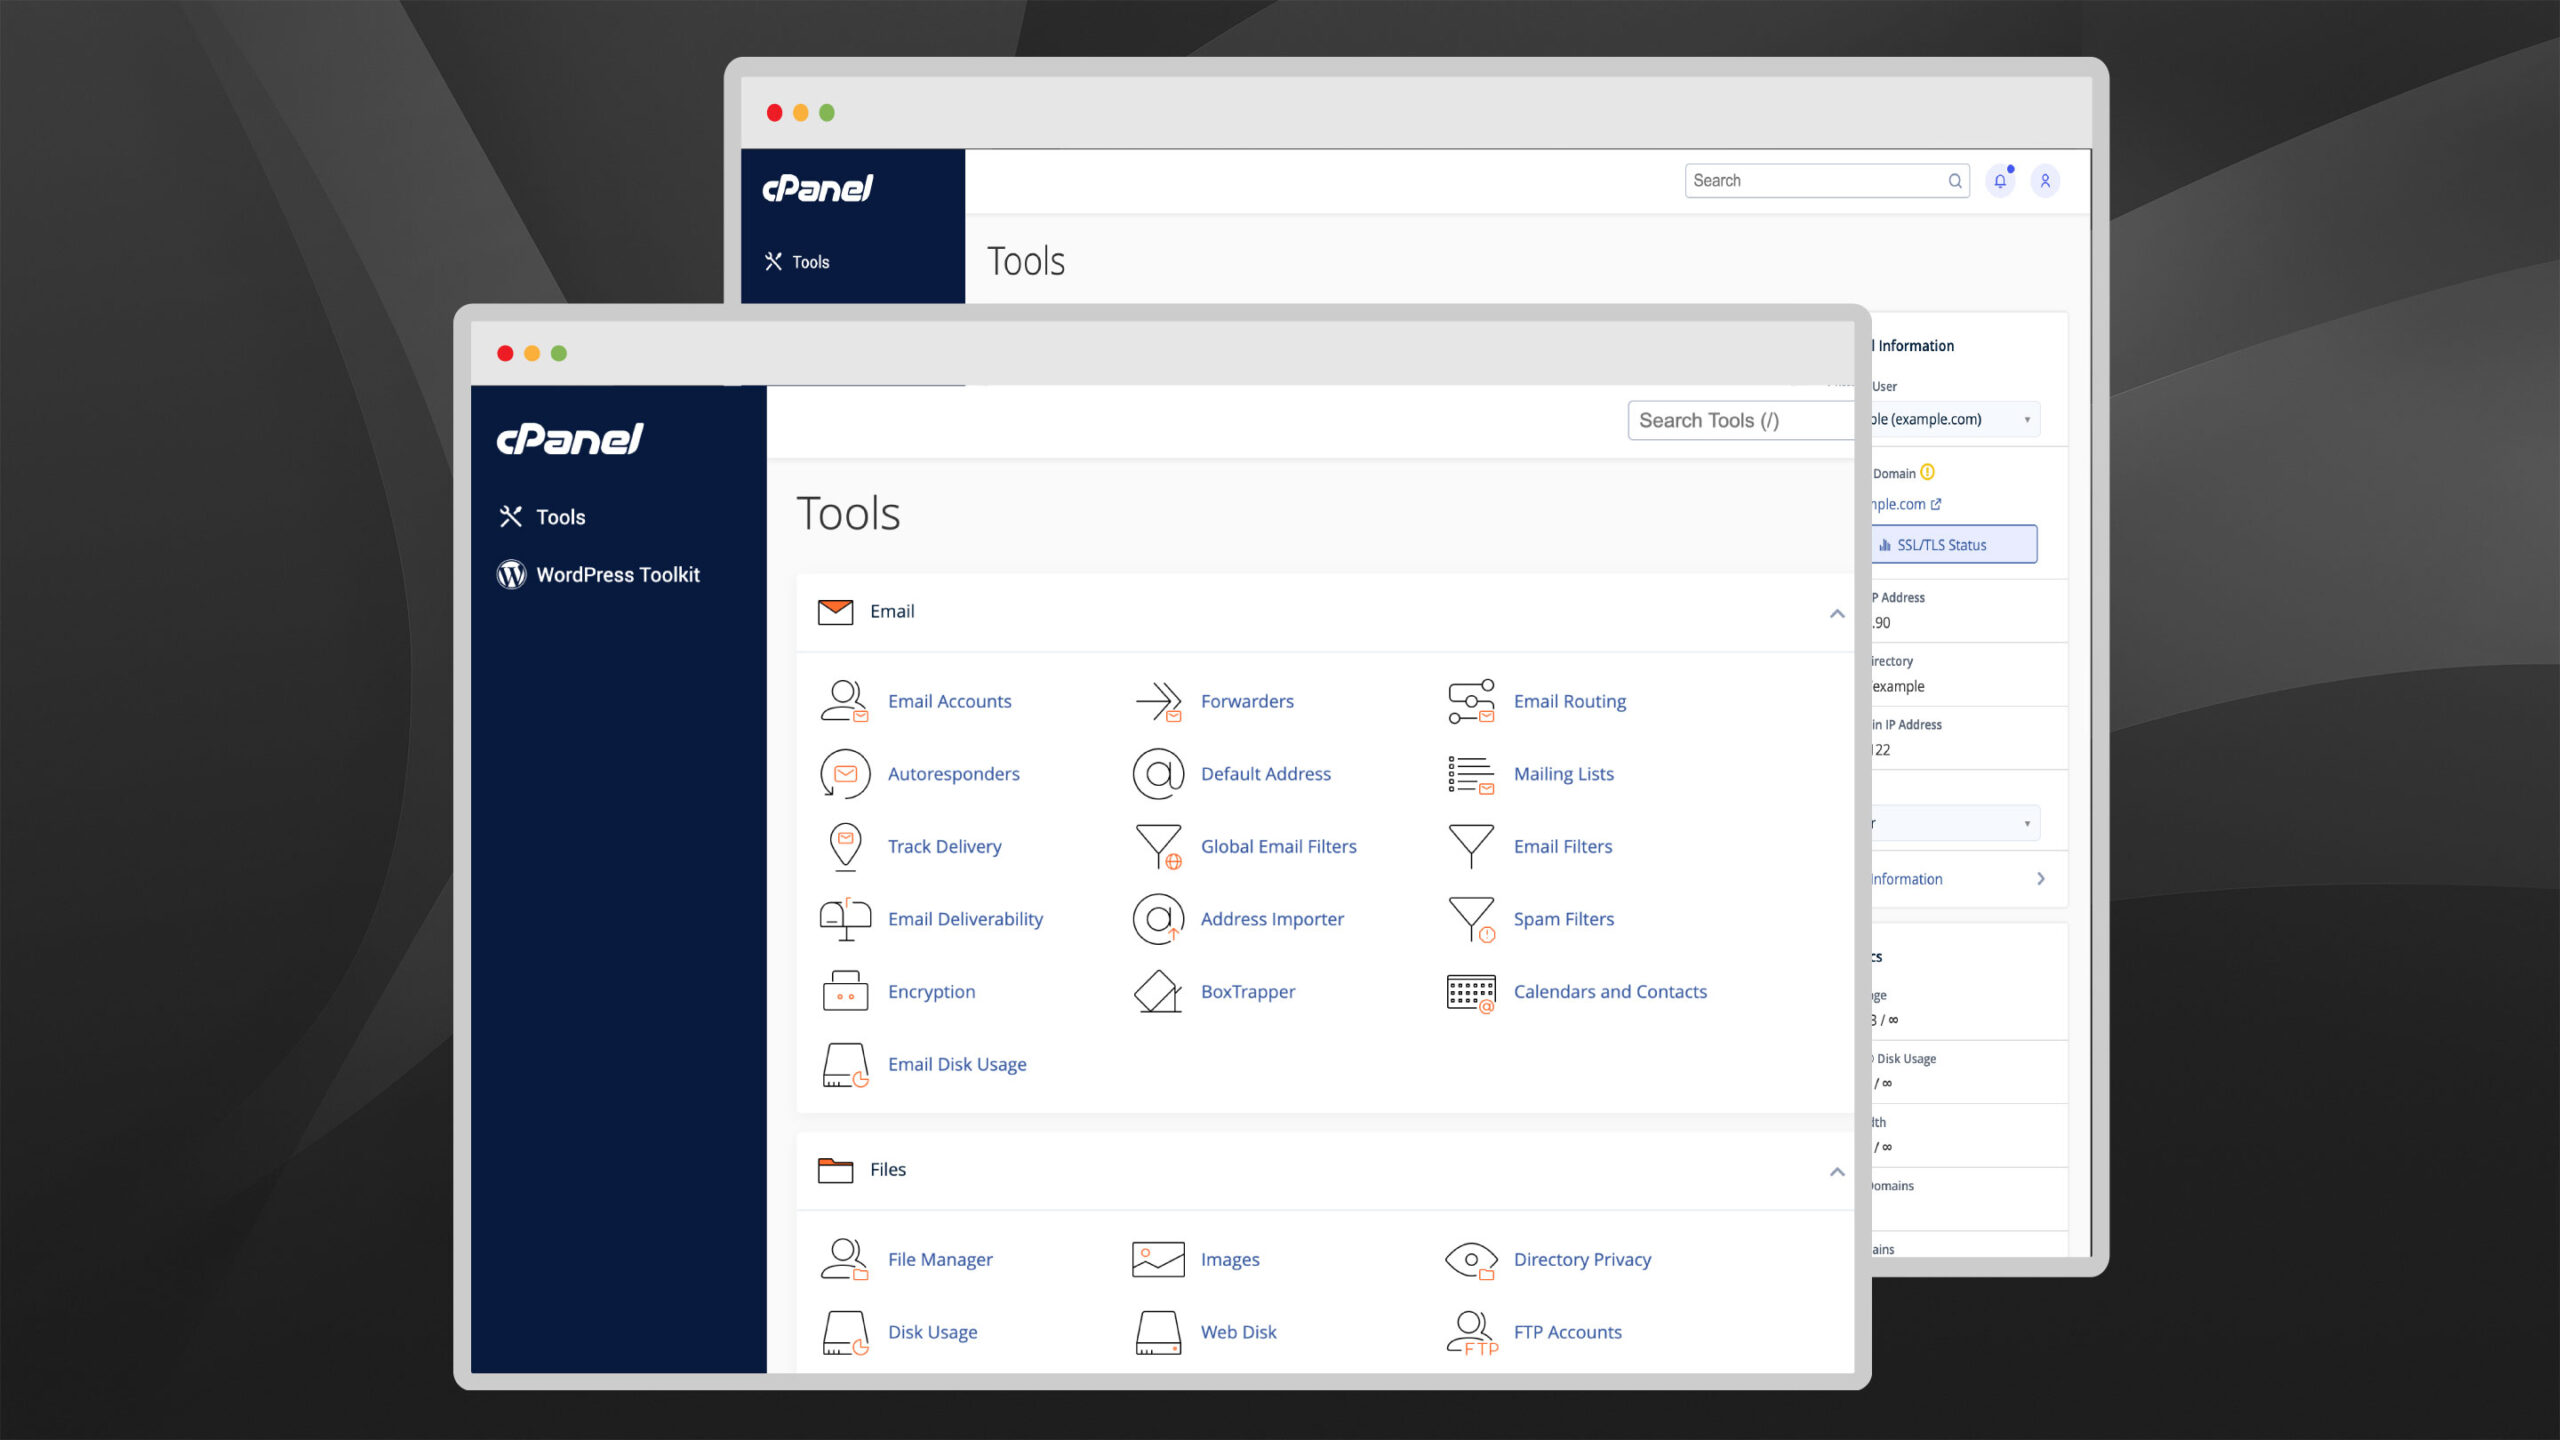Select Tools in the front sidebar
Image resolution: width=2560 pixels, height=1440 pixels.
coord(559,517)
